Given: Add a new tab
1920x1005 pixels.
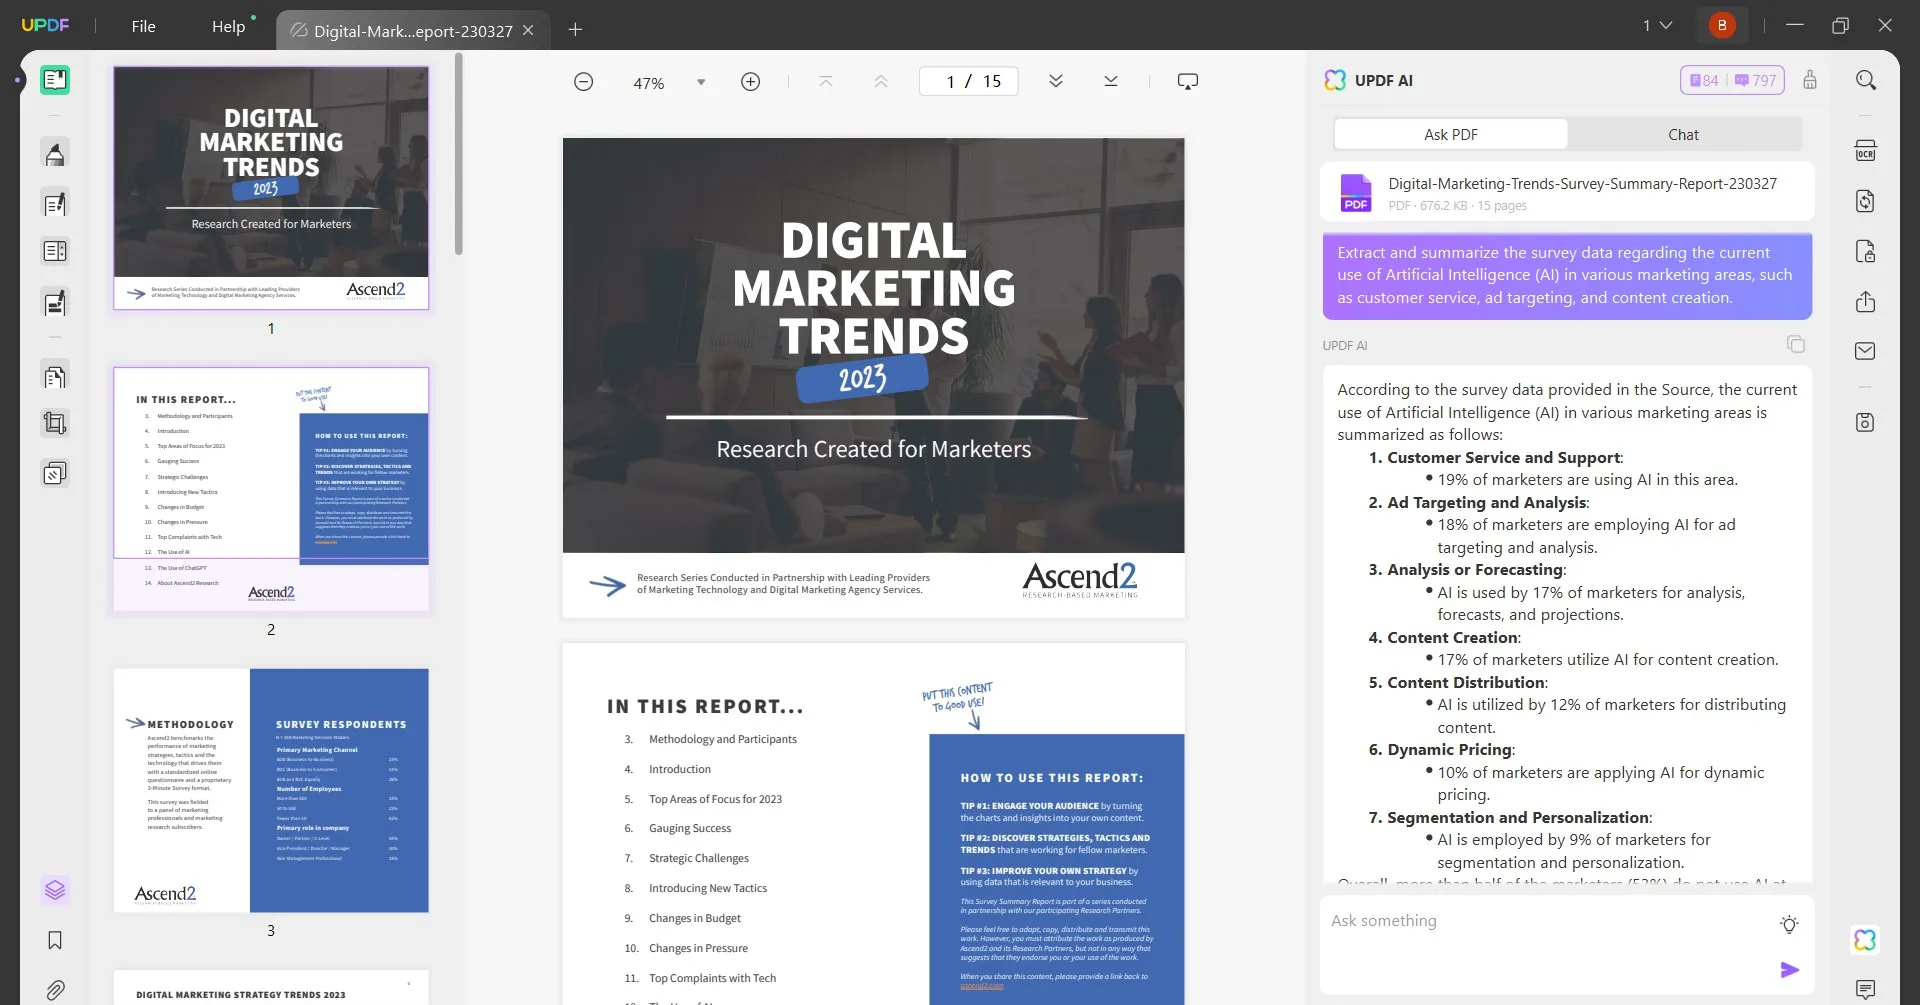Looking at the screenshot, I should pos(575,30).
